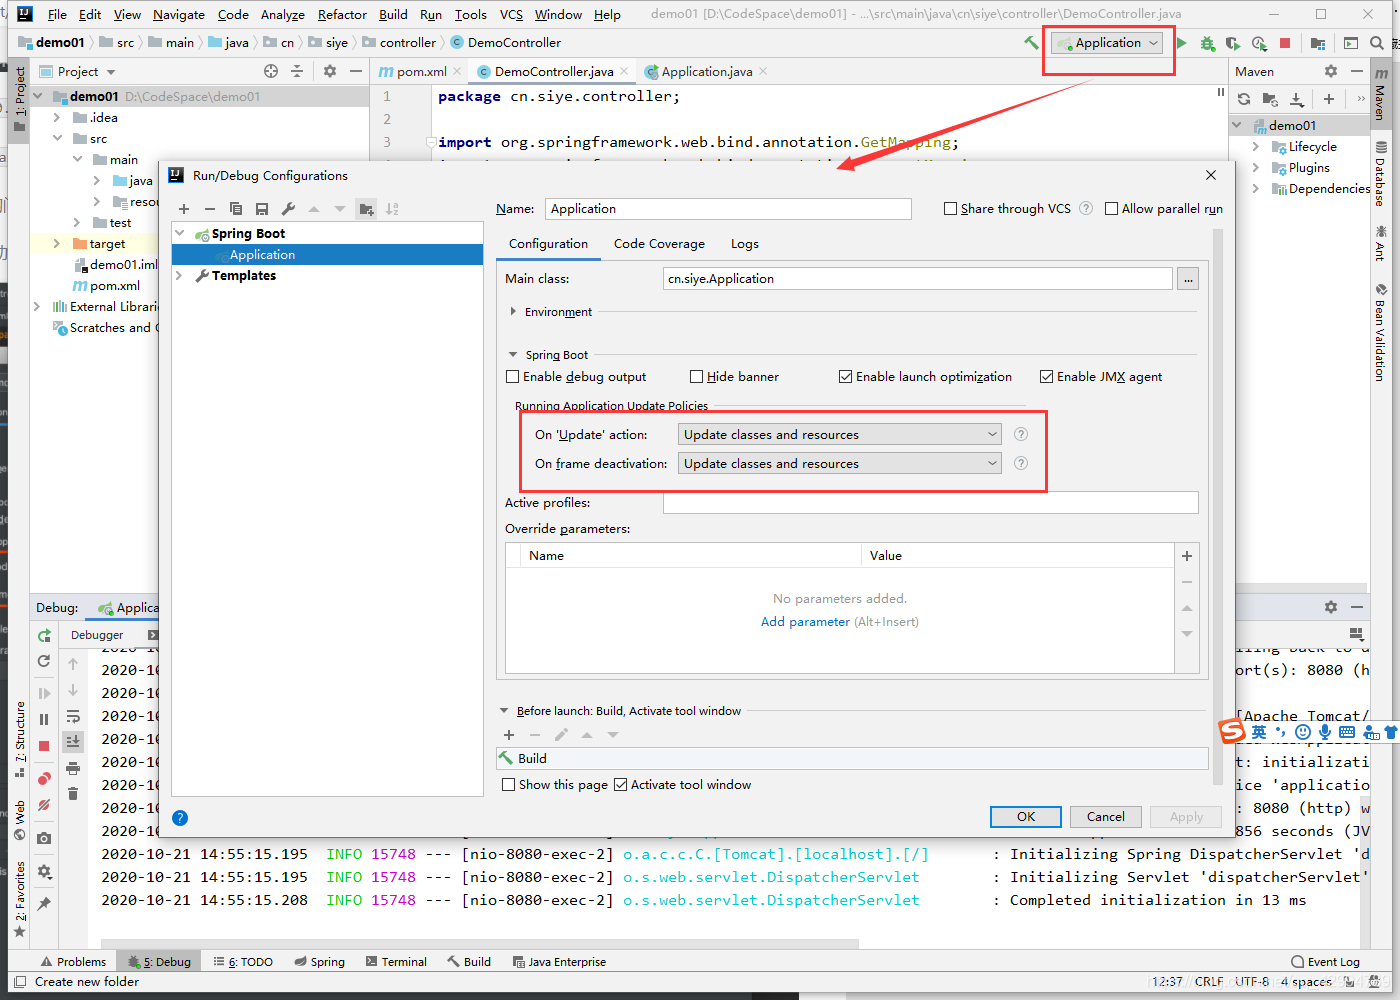Open Event Log in status bar
This screenshot has height=1000, width=1400.
point(1326,962)
